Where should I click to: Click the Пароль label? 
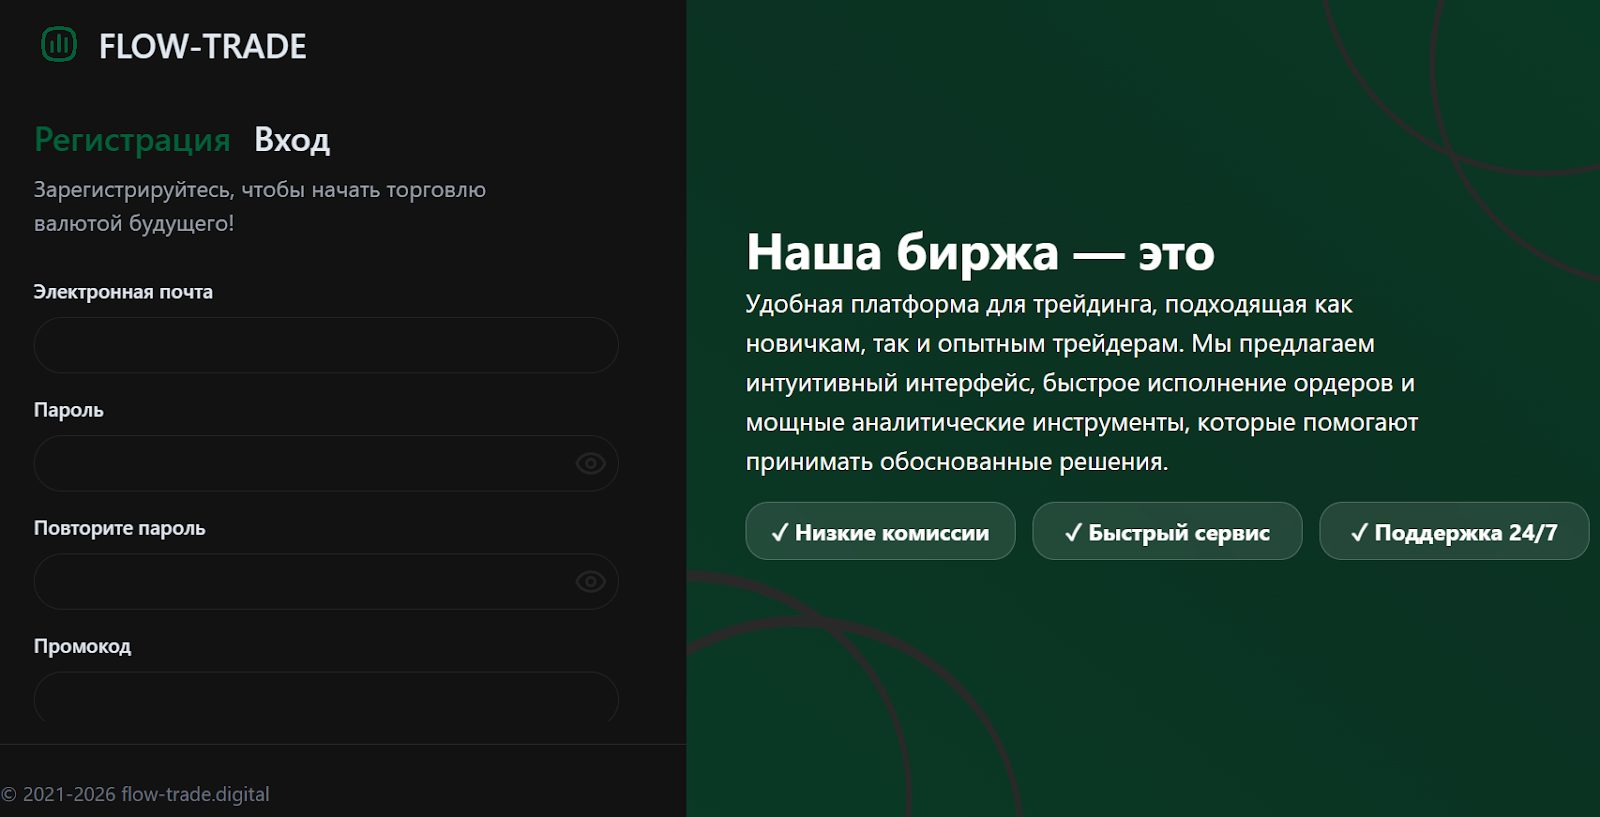coord(69,410)
